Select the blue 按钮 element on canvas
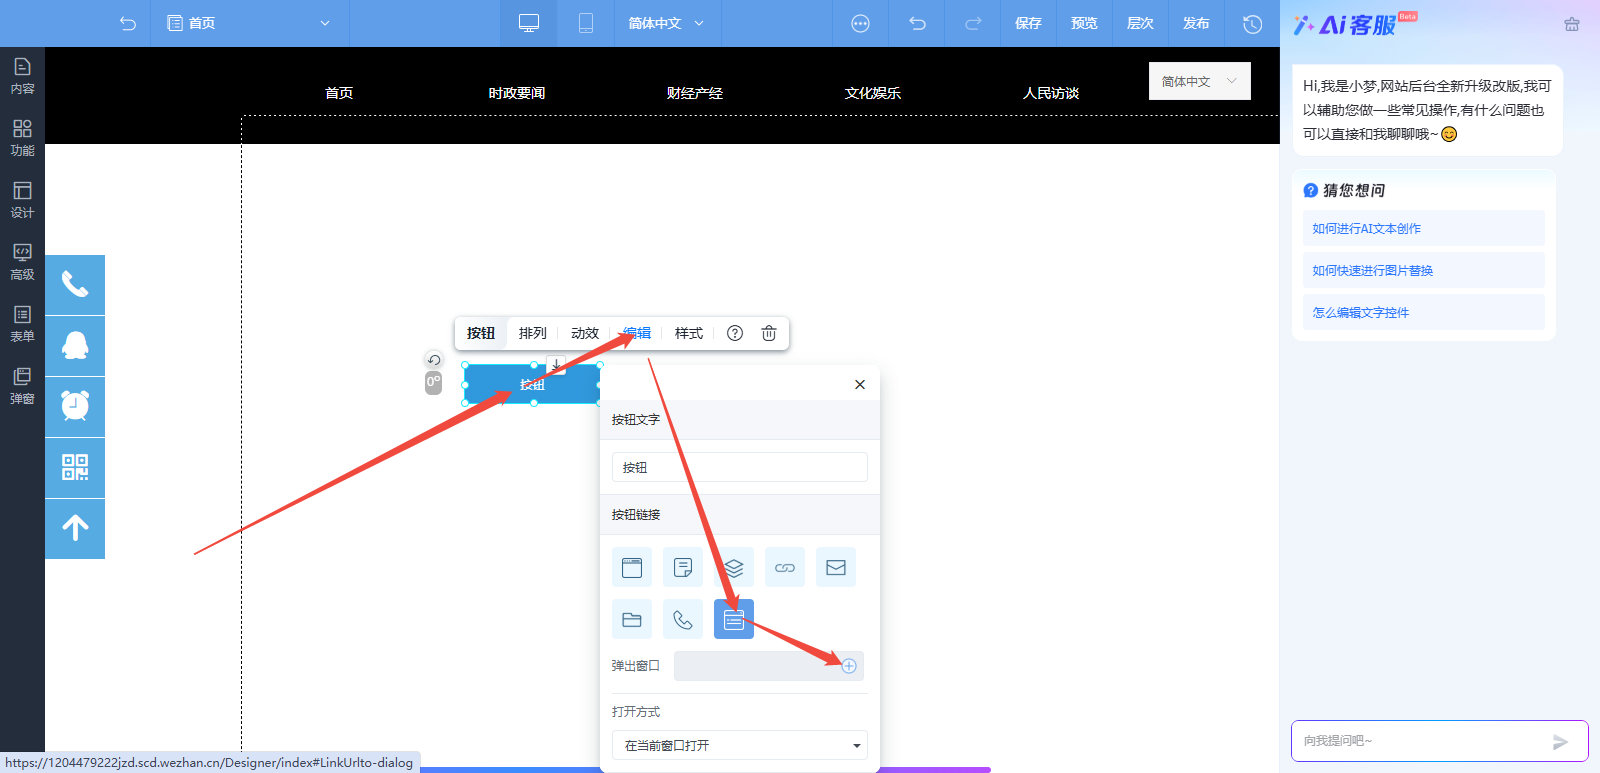The height and width of the screenshot is (773, 1600). pos(532,384)
